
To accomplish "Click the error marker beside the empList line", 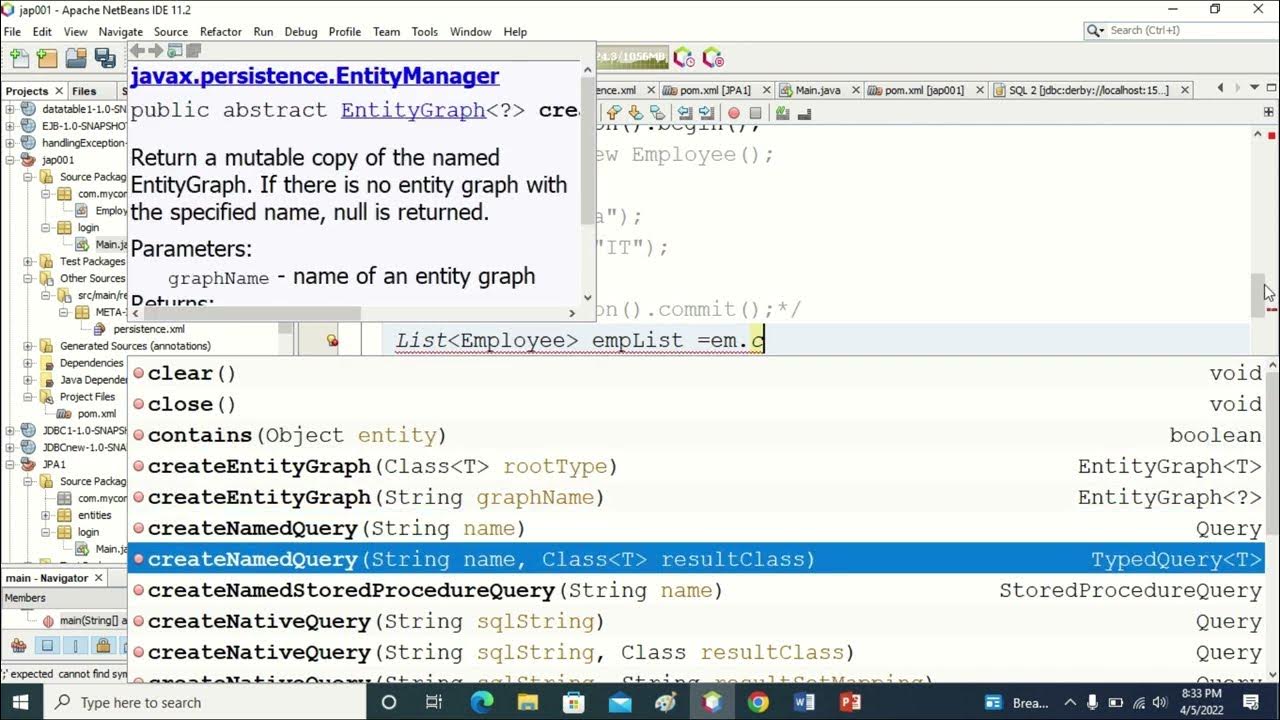I will [x=332, y=341].
